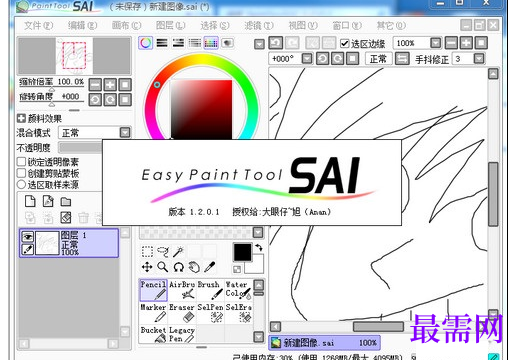Clear the current layer contents
This screenshot has height=360, width=522.
[x=66, y=218]
